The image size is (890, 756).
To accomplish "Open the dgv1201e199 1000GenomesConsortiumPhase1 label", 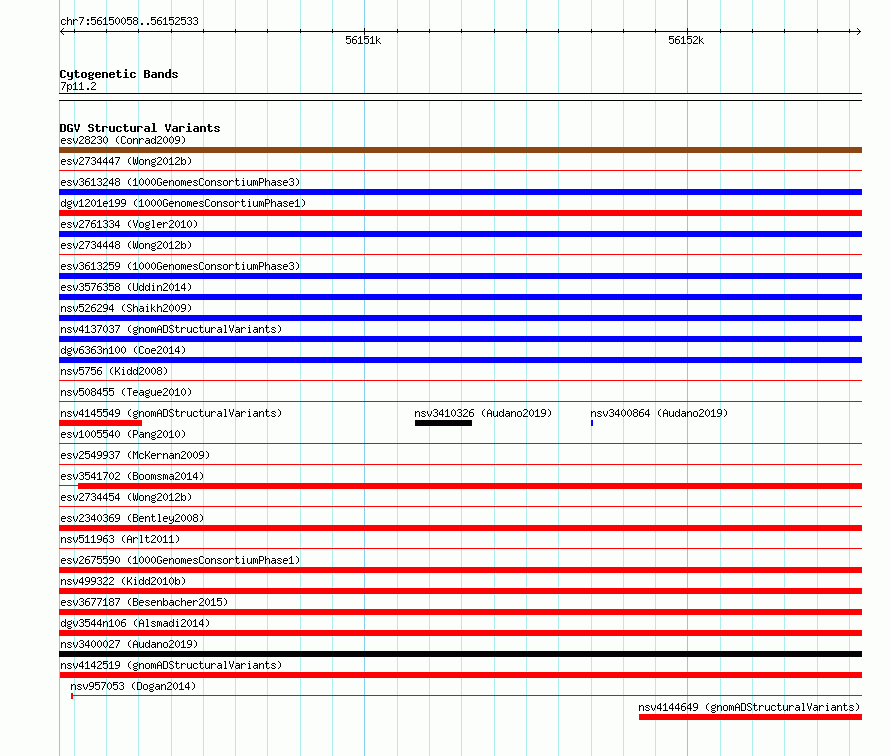I will (x=183, y=203).
